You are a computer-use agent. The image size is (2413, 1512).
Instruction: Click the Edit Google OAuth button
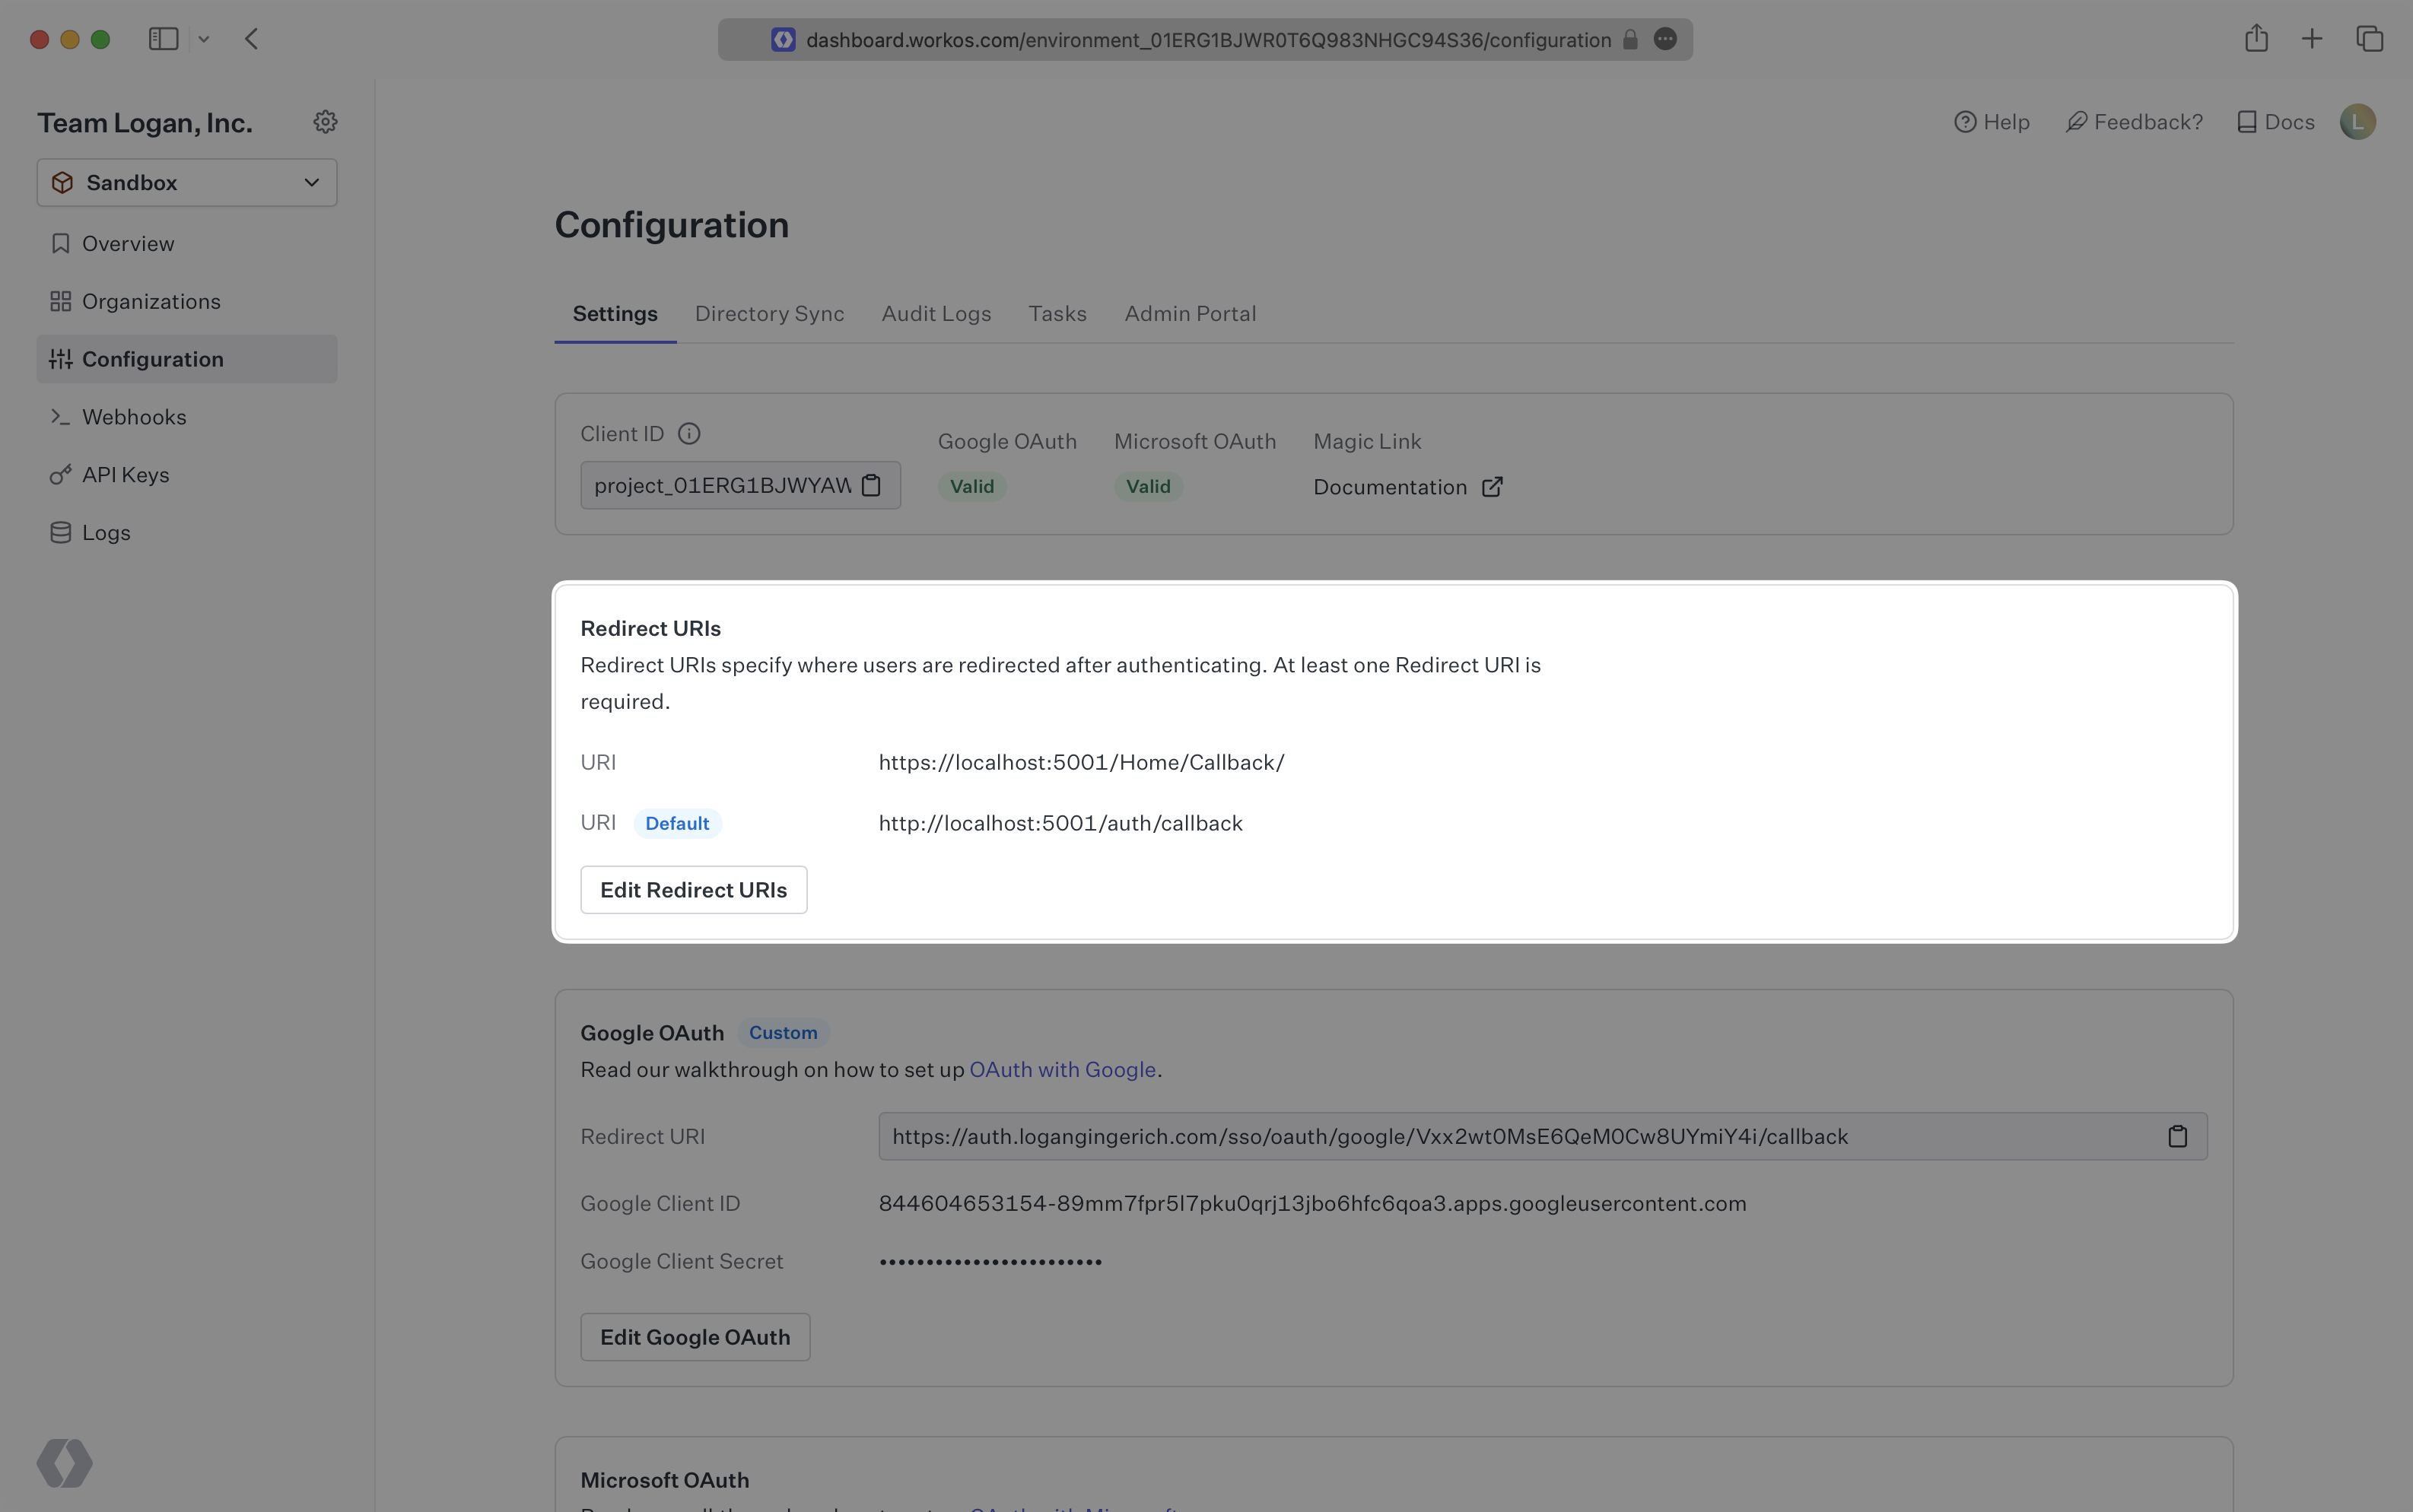coord(694,1336)
